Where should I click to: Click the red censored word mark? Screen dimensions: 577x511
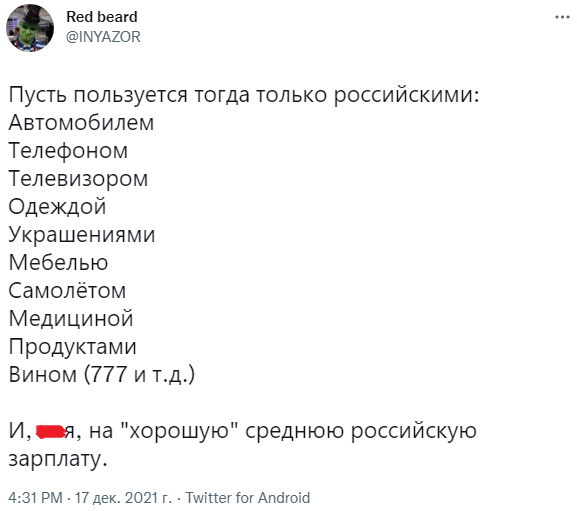point(50,432)
